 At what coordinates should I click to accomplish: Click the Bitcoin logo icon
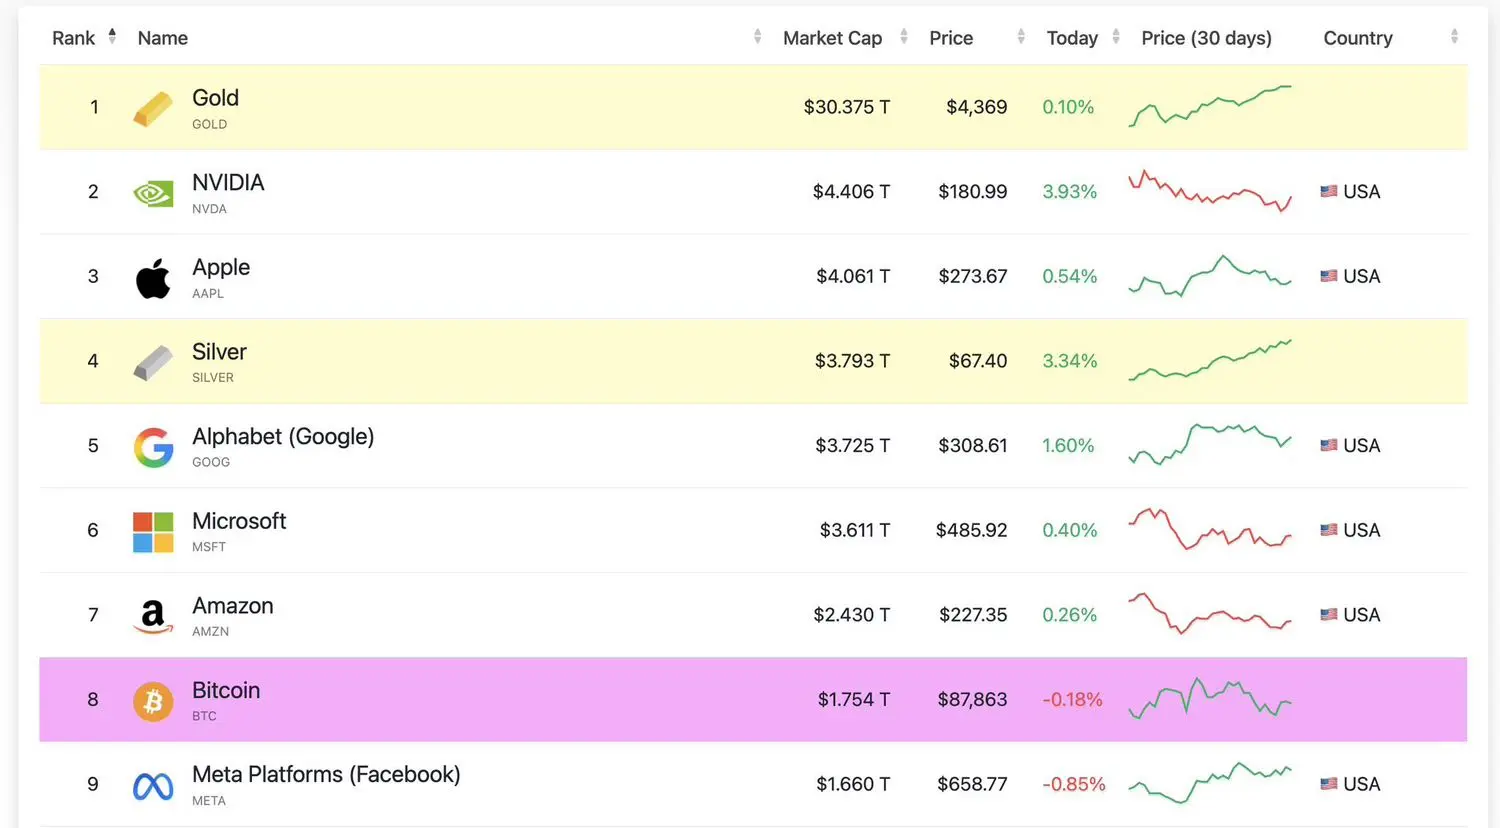click(153, 701)
